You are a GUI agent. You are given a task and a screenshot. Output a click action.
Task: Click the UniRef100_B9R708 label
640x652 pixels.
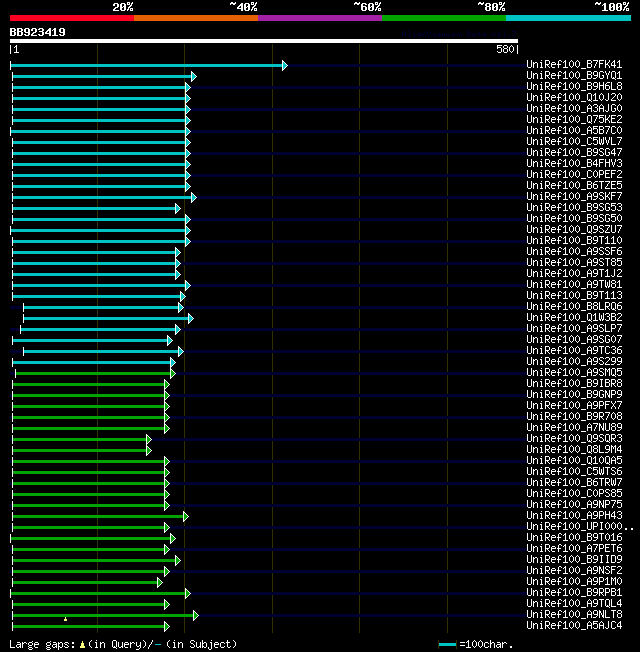click(x=574, y=416)
